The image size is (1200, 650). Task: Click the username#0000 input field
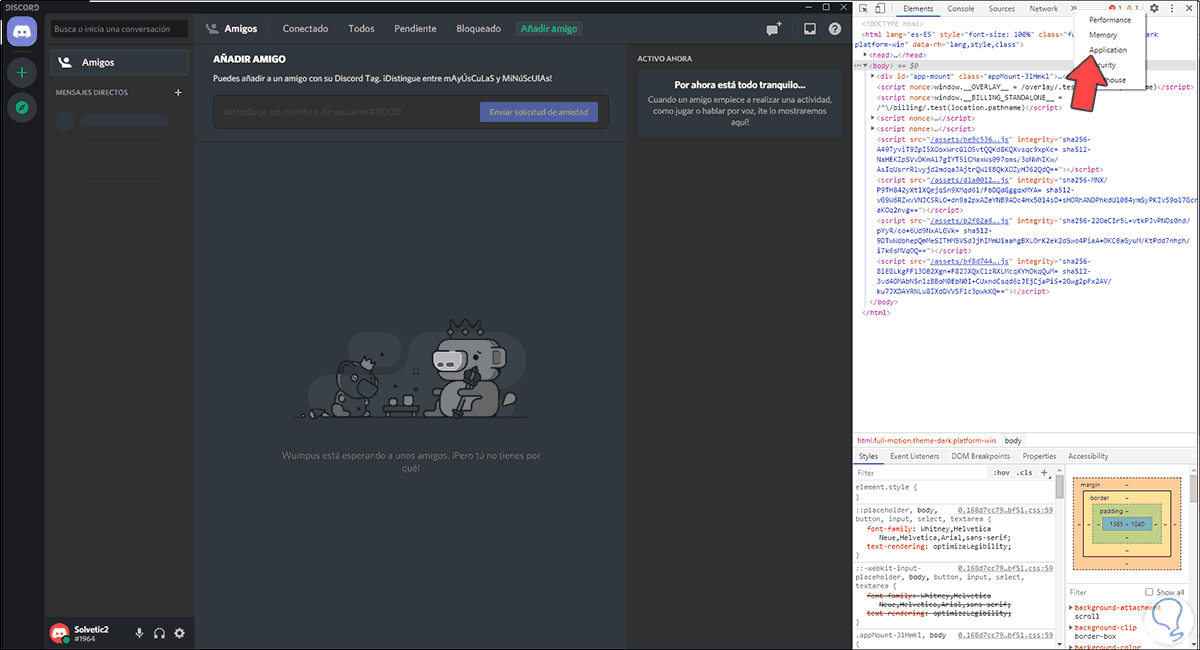click(346, 112)
